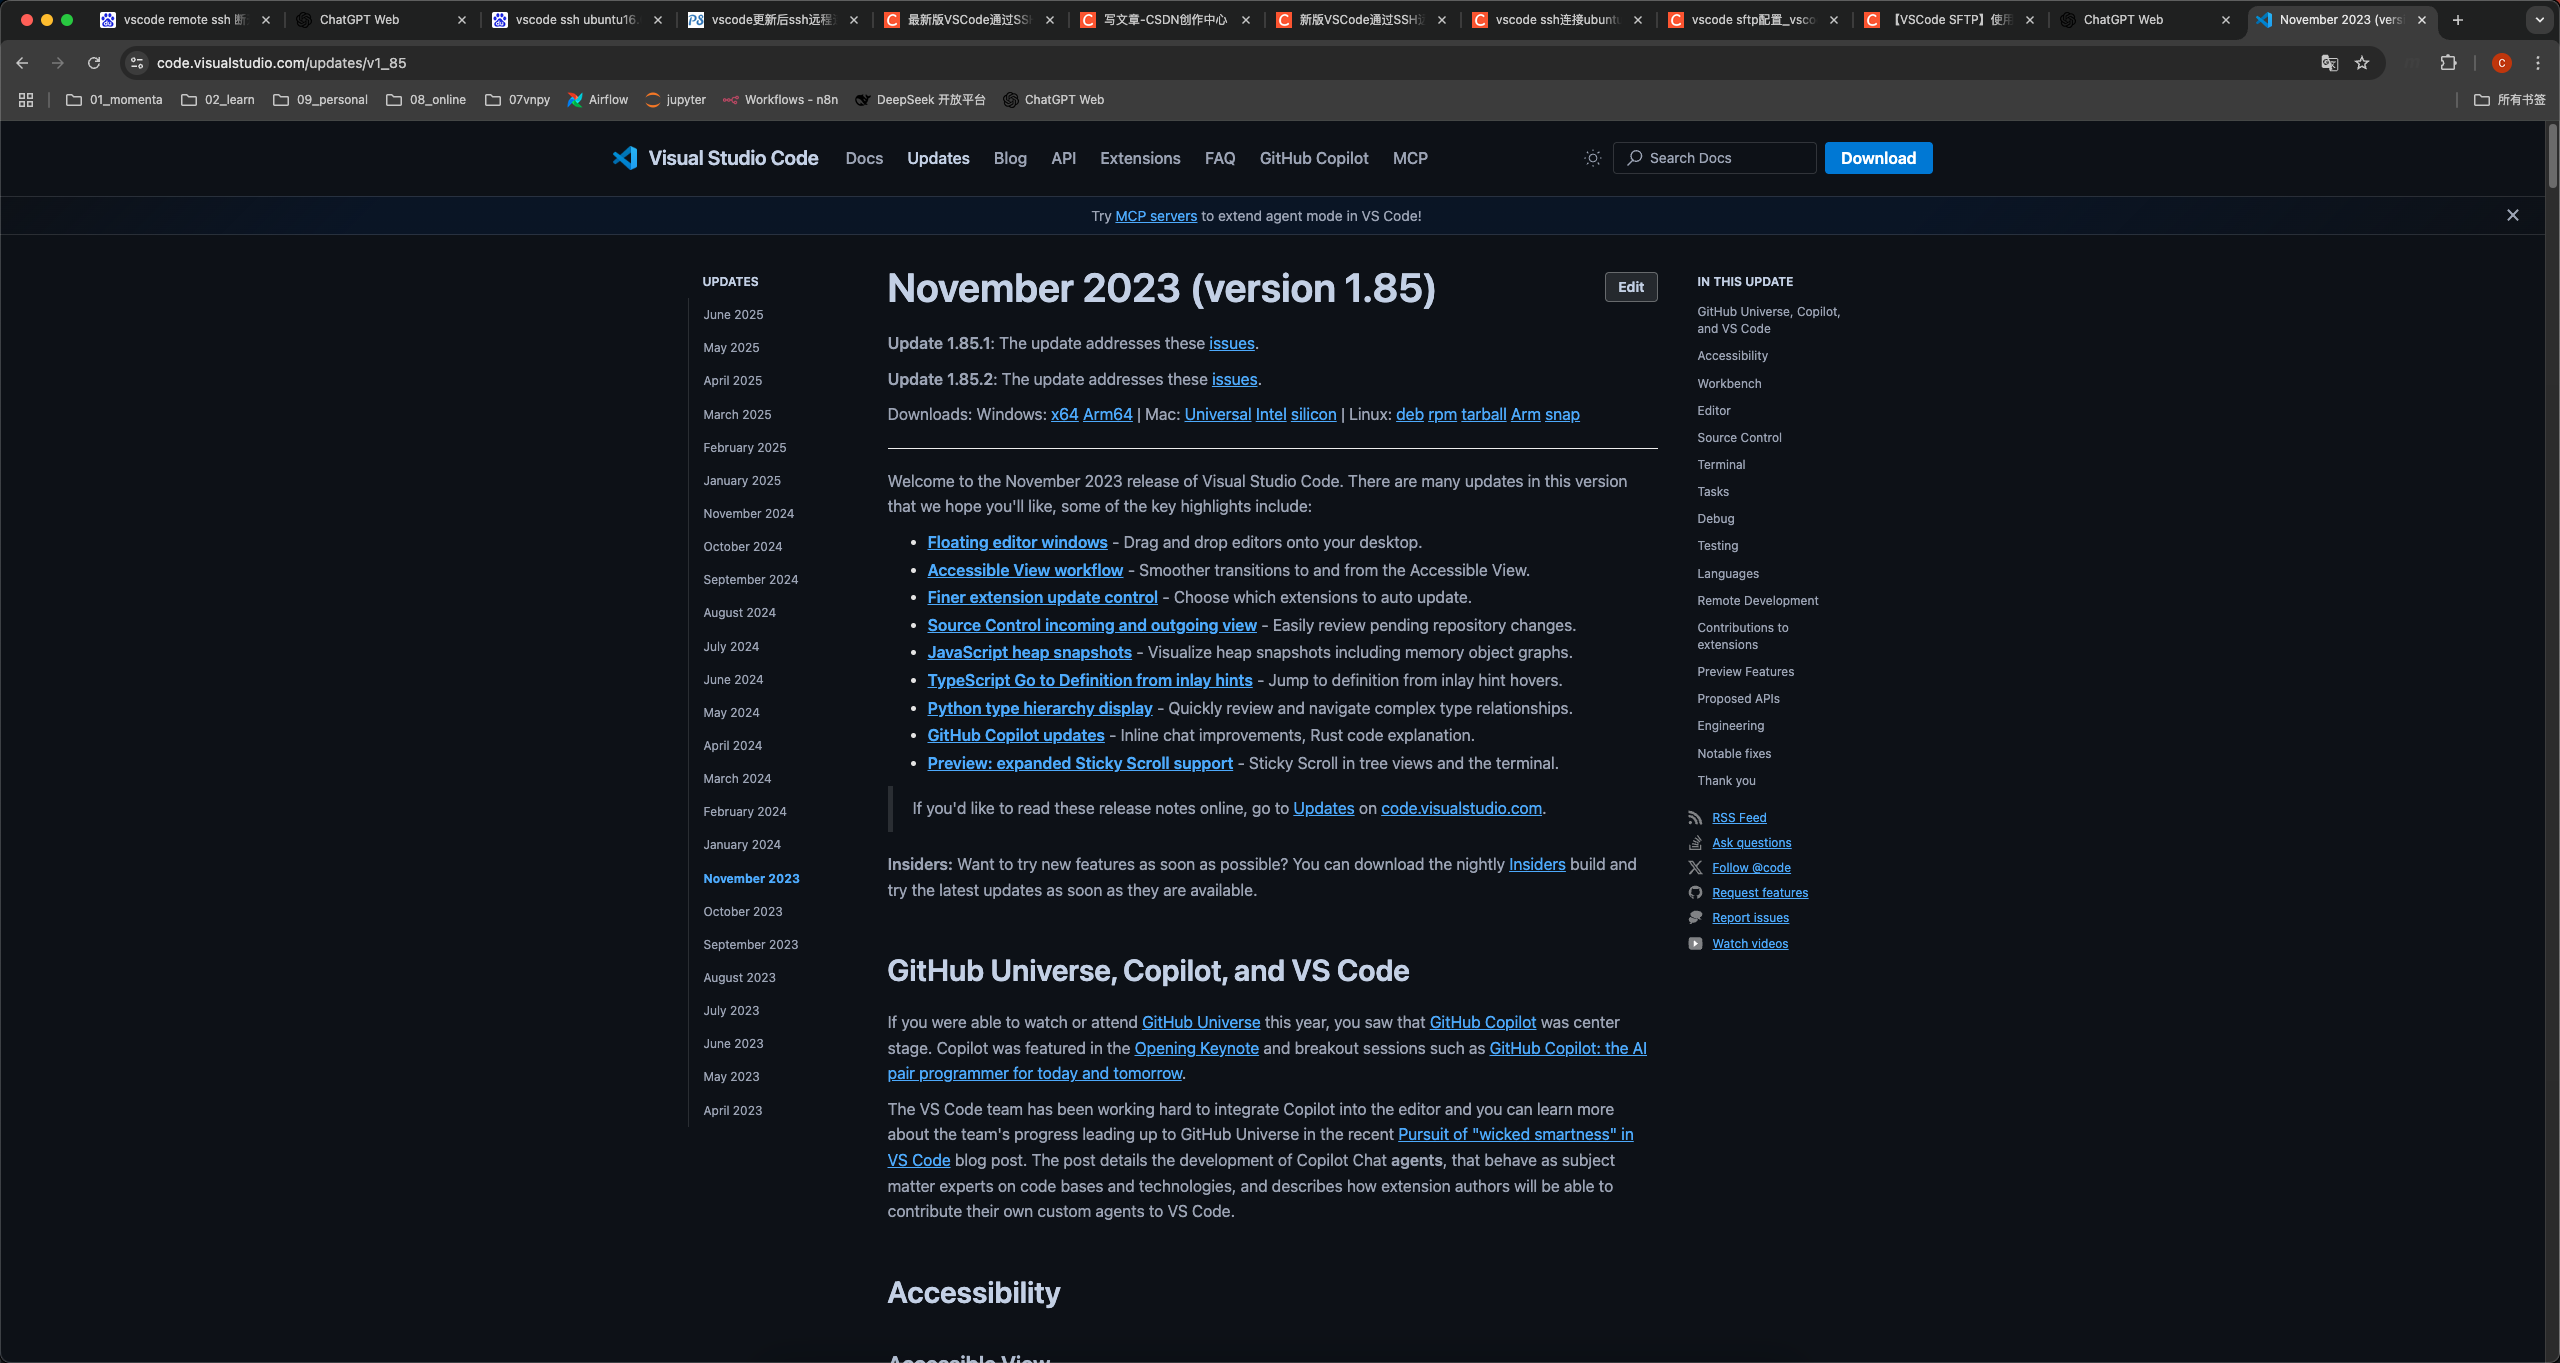The image size is (2560, 1363).
Task: Select June 2025 in the updates list
Action: pos(733,315)
